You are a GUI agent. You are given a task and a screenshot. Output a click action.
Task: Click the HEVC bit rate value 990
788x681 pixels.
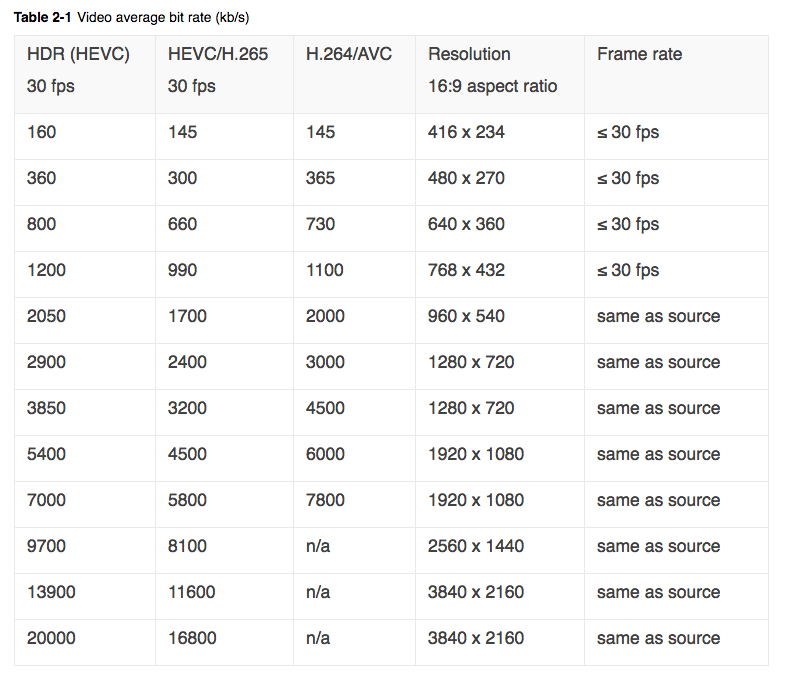tap(182, 270)
